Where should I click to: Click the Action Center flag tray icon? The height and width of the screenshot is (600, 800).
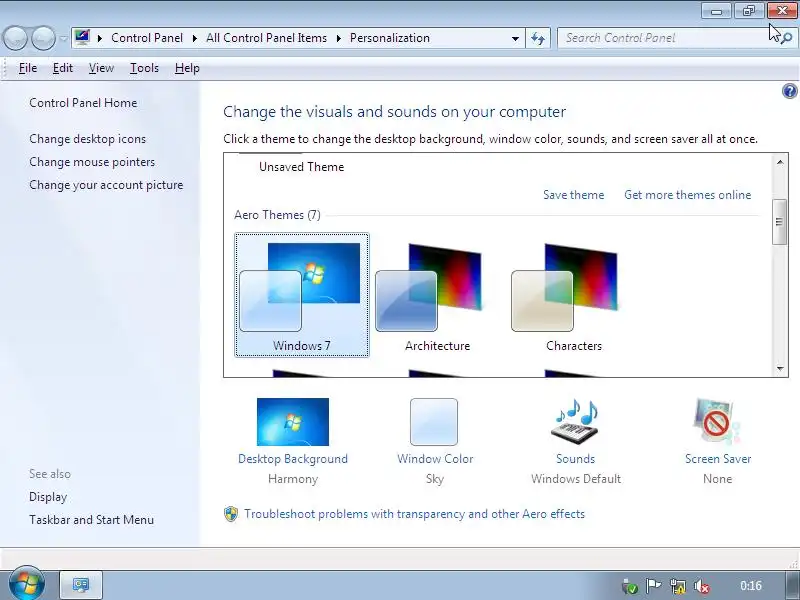coord(653,586)
